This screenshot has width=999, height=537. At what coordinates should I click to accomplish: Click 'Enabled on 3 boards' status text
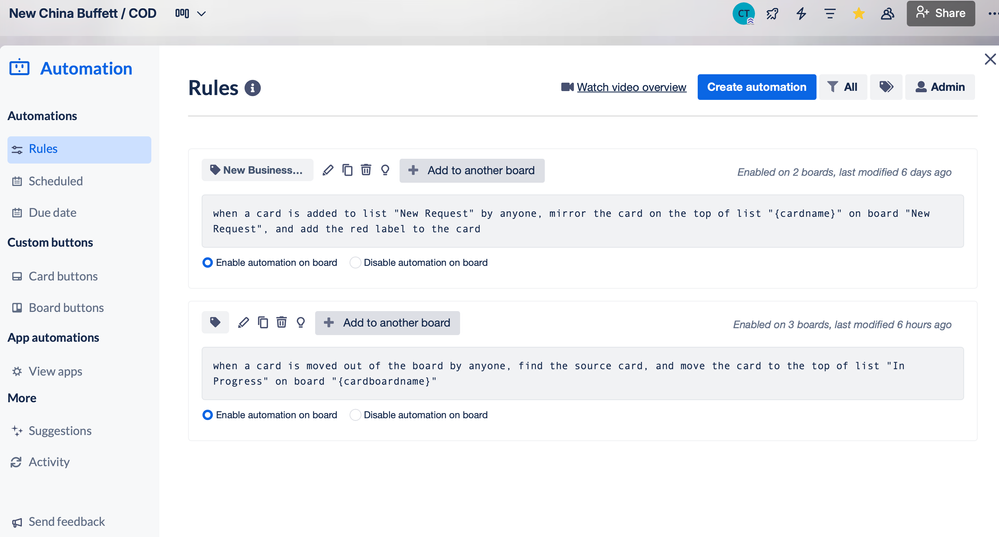pyautogui.click(x=842, y=324)
